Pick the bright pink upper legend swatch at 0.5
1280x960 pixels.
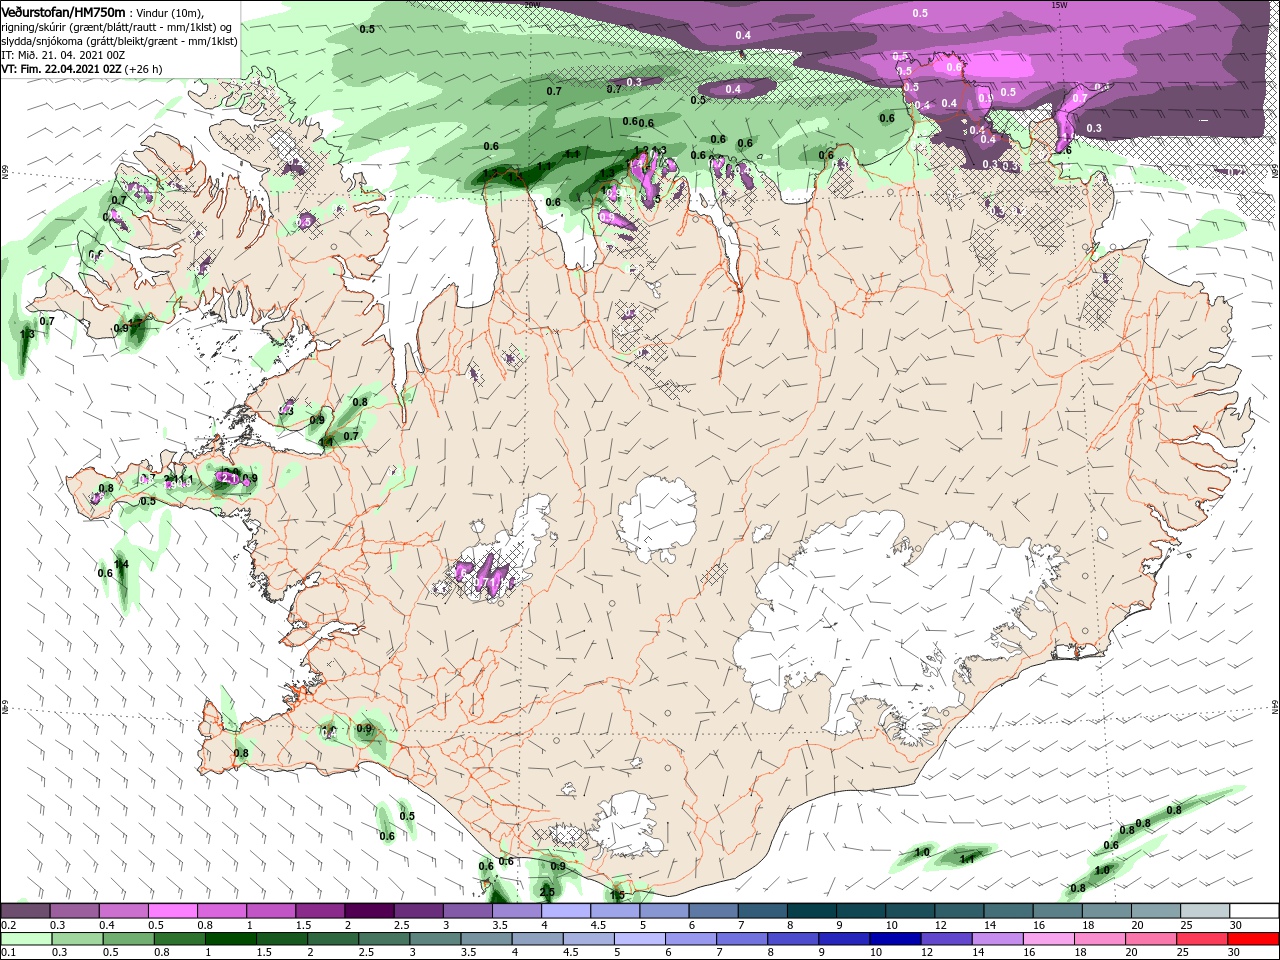tap(172, 911)
